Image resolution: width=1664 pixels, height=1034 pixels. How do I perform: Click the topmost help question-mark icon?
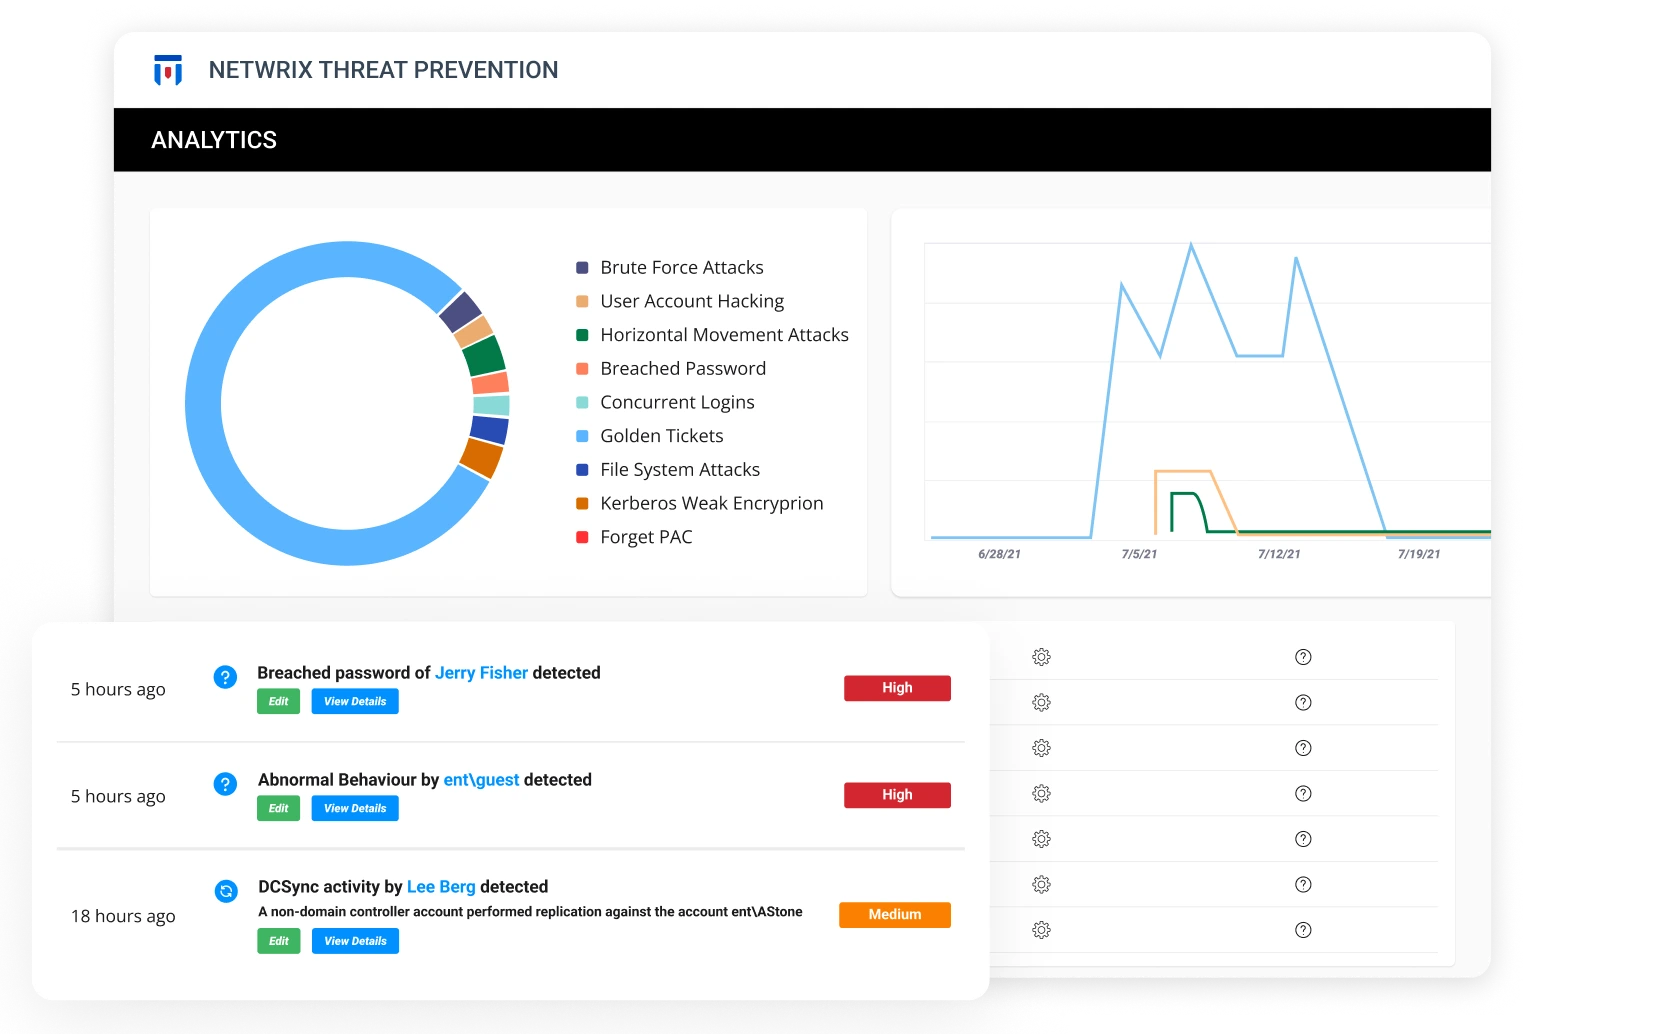1303,657
